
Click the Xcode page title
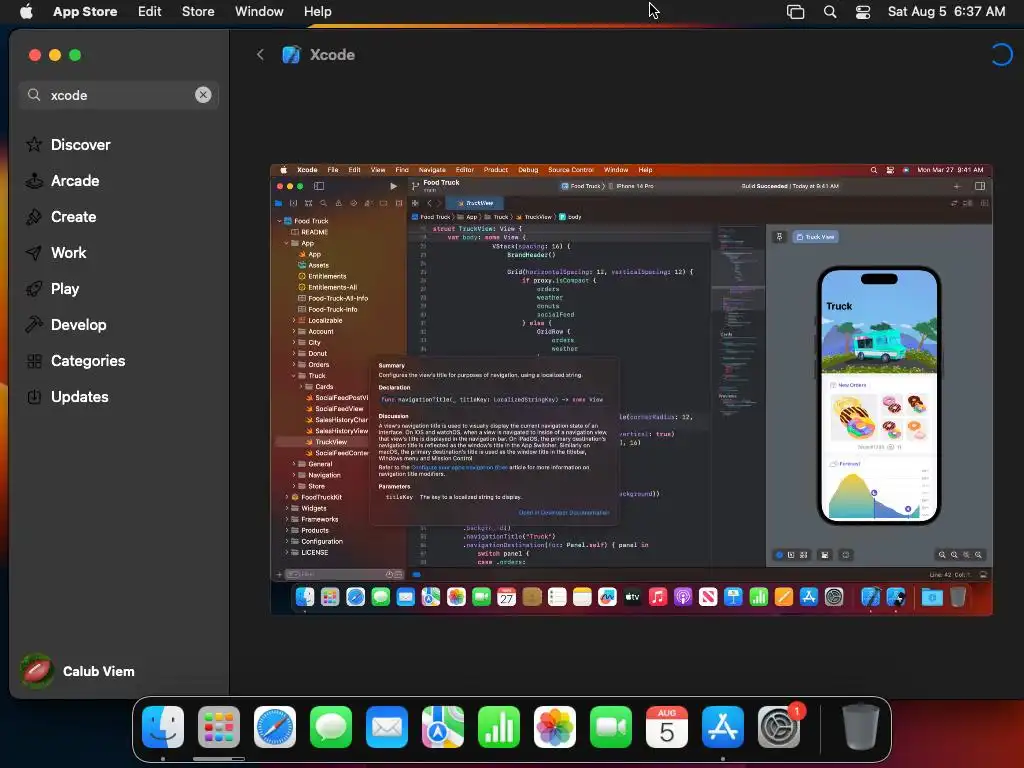332,54
